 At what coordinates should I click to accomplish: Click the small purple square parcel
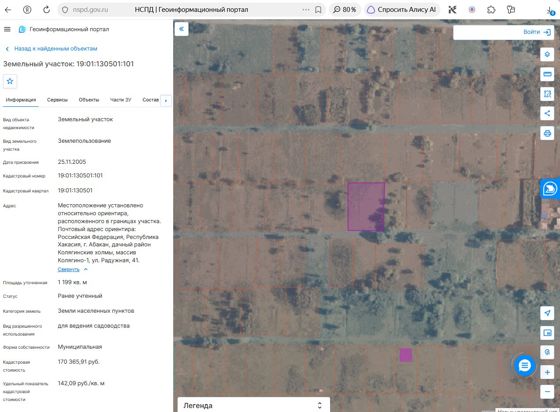pos(406,355)
